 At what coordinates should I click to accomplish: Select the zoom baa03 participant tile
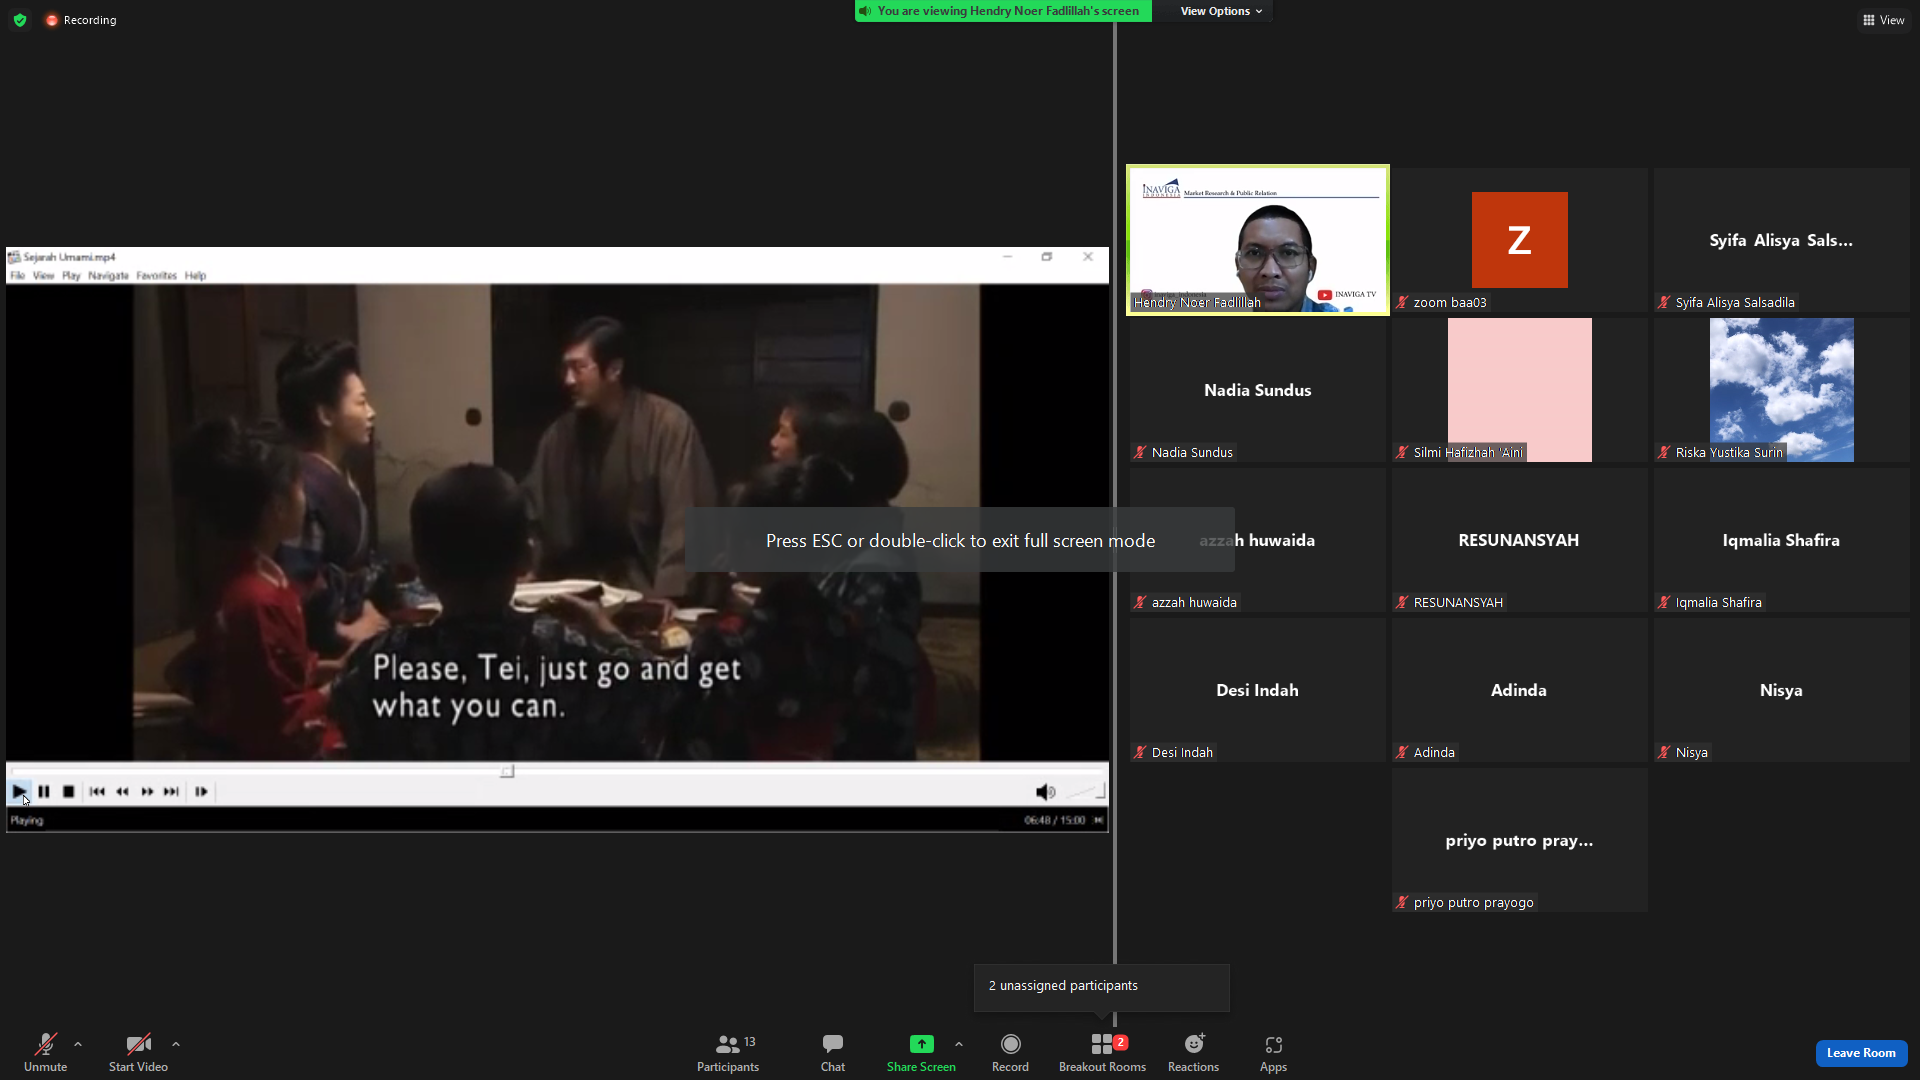tap(1520, 240)
